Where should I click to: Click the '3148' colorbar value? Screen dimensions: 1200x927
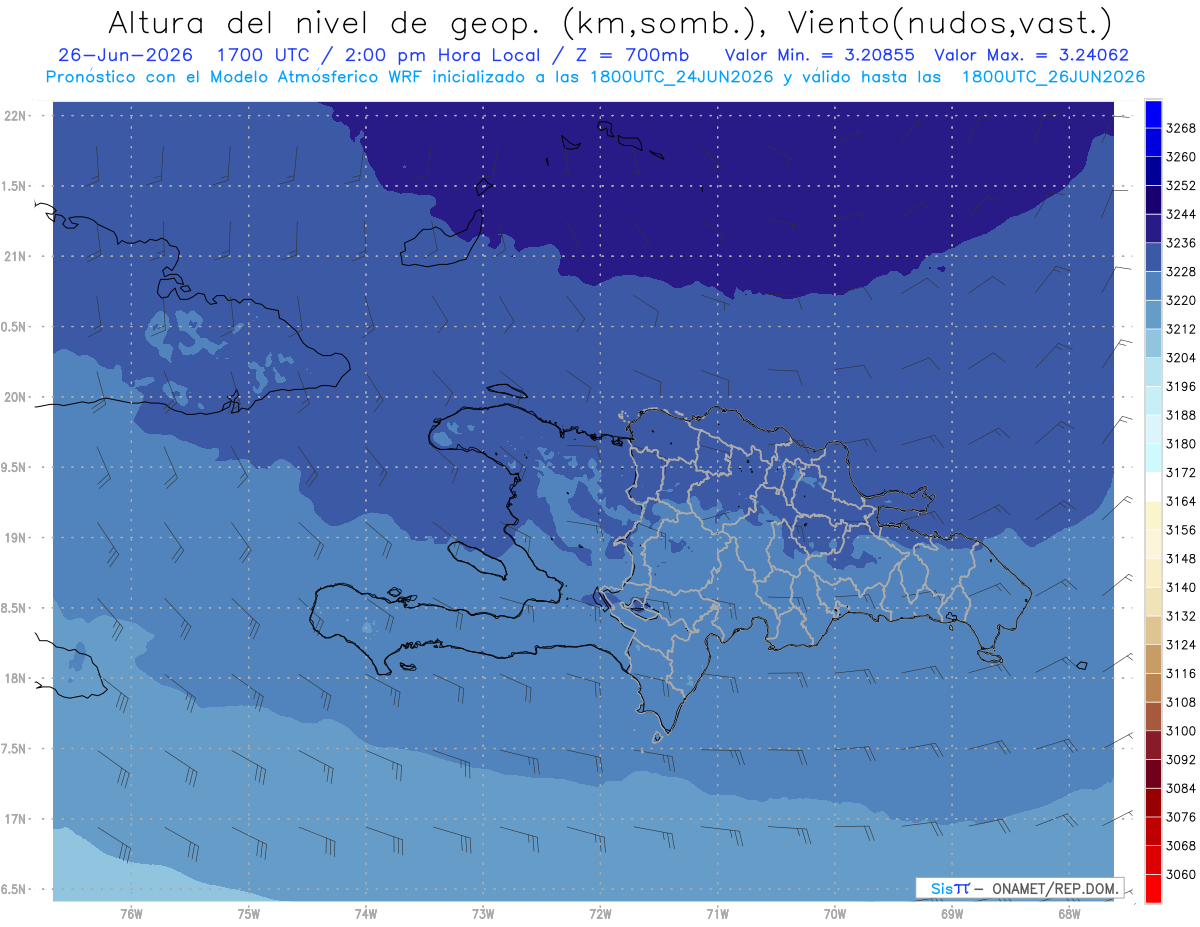coord(1181,559)
